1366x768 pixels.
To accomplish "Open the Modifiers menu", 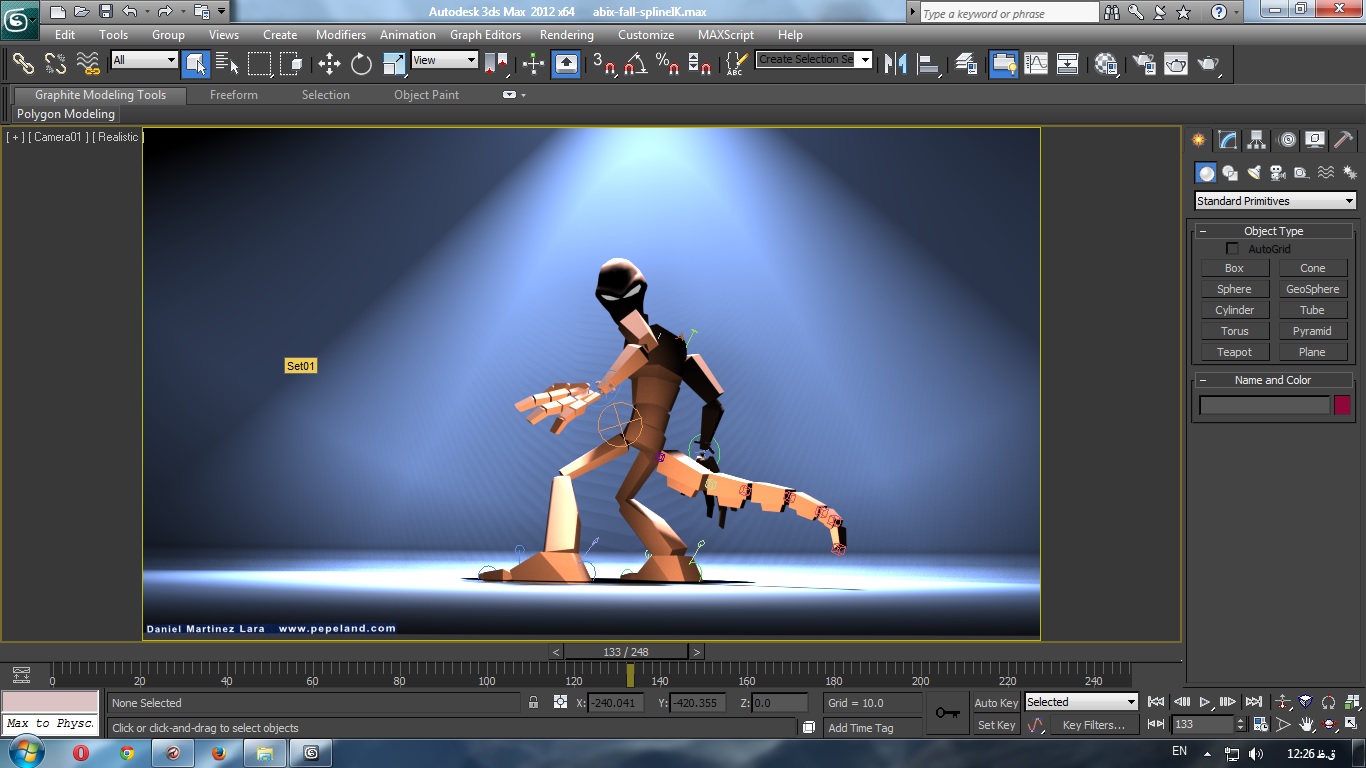I will click(341, 34).
